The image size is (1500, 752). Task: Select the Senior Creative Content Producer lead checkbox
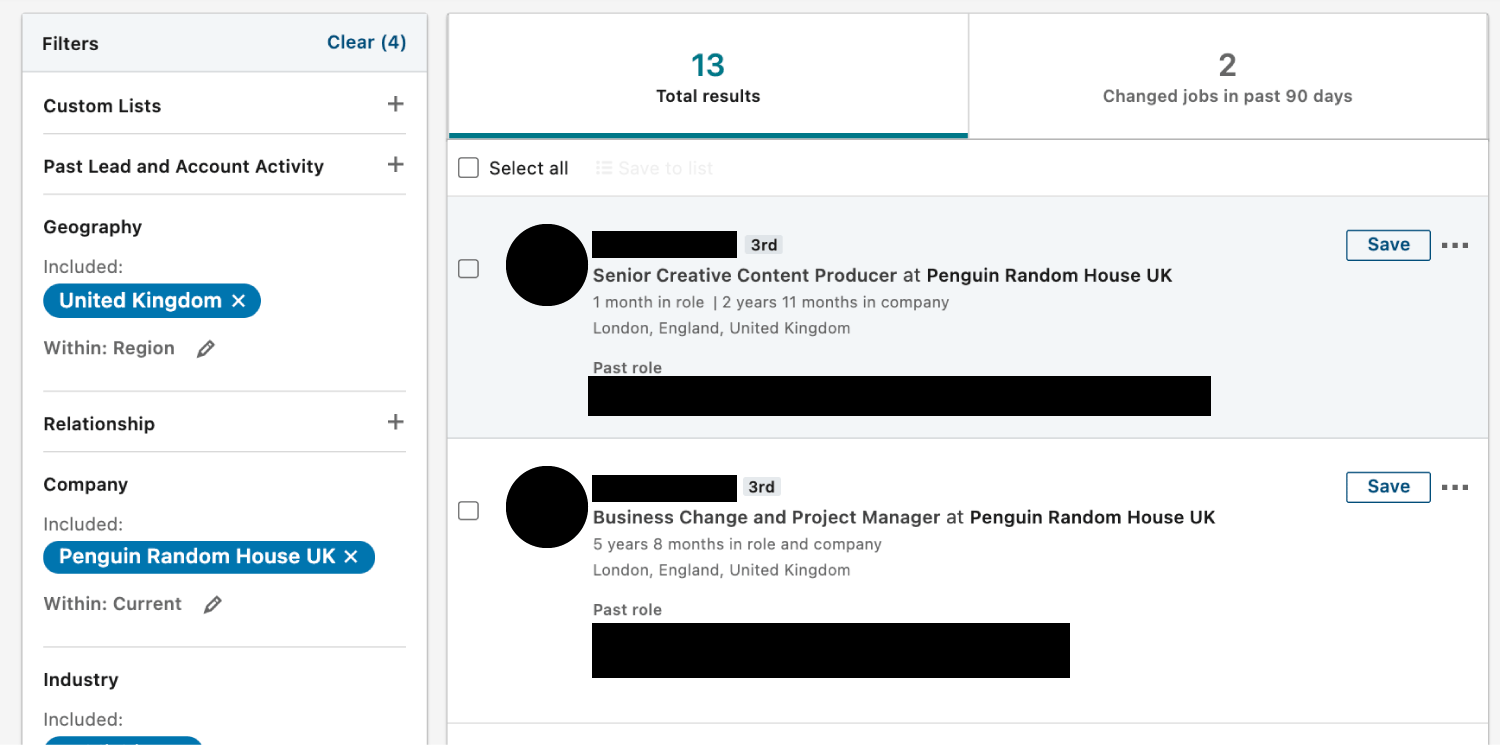[468, 268]
